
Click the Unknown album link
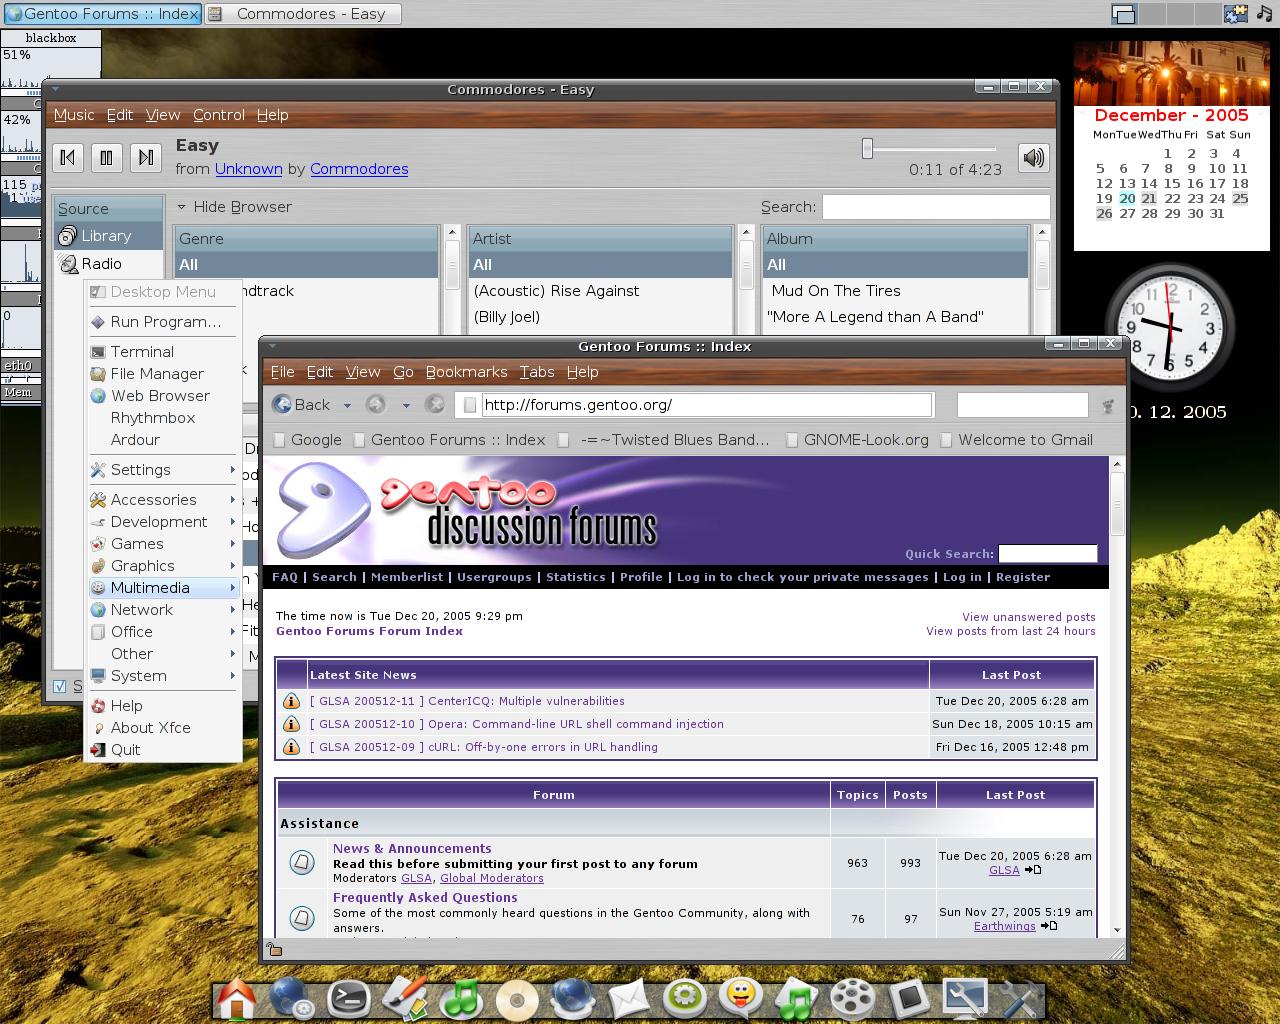(249, 169)
